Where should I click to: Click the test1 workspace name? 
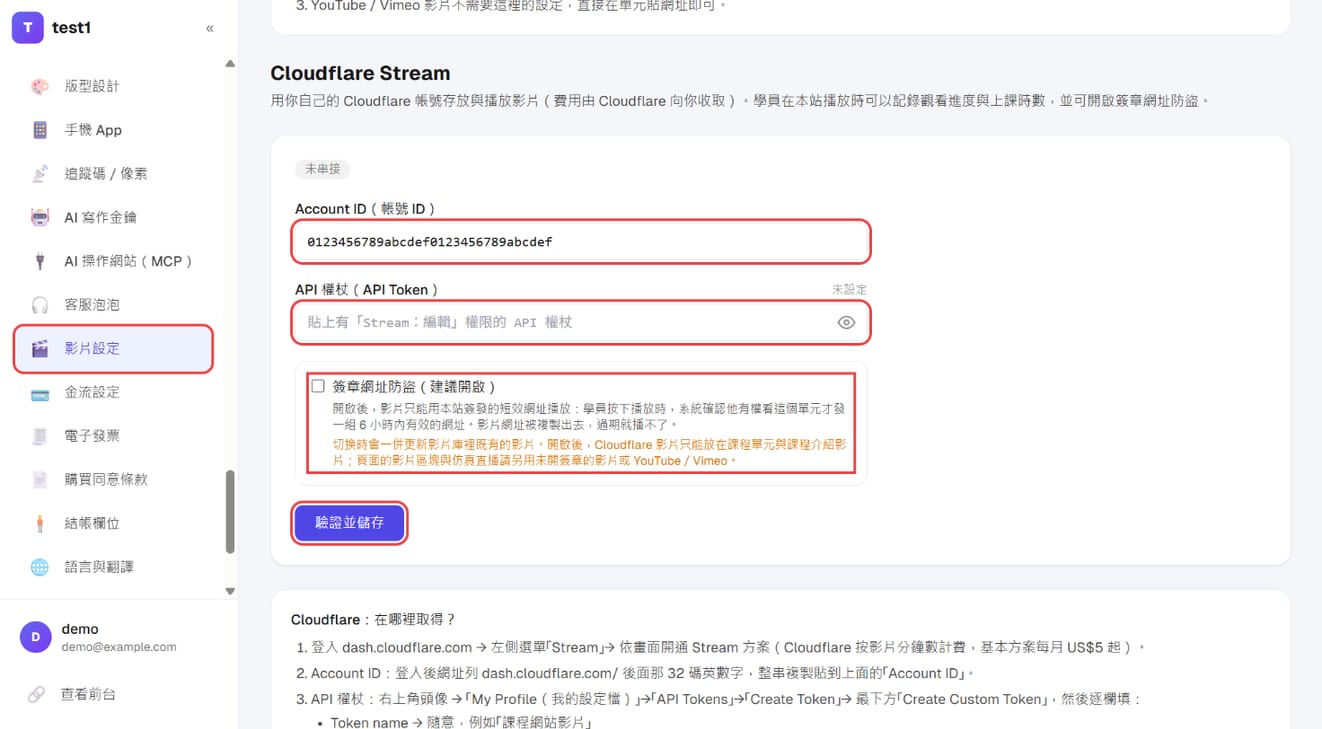[72, 28]
